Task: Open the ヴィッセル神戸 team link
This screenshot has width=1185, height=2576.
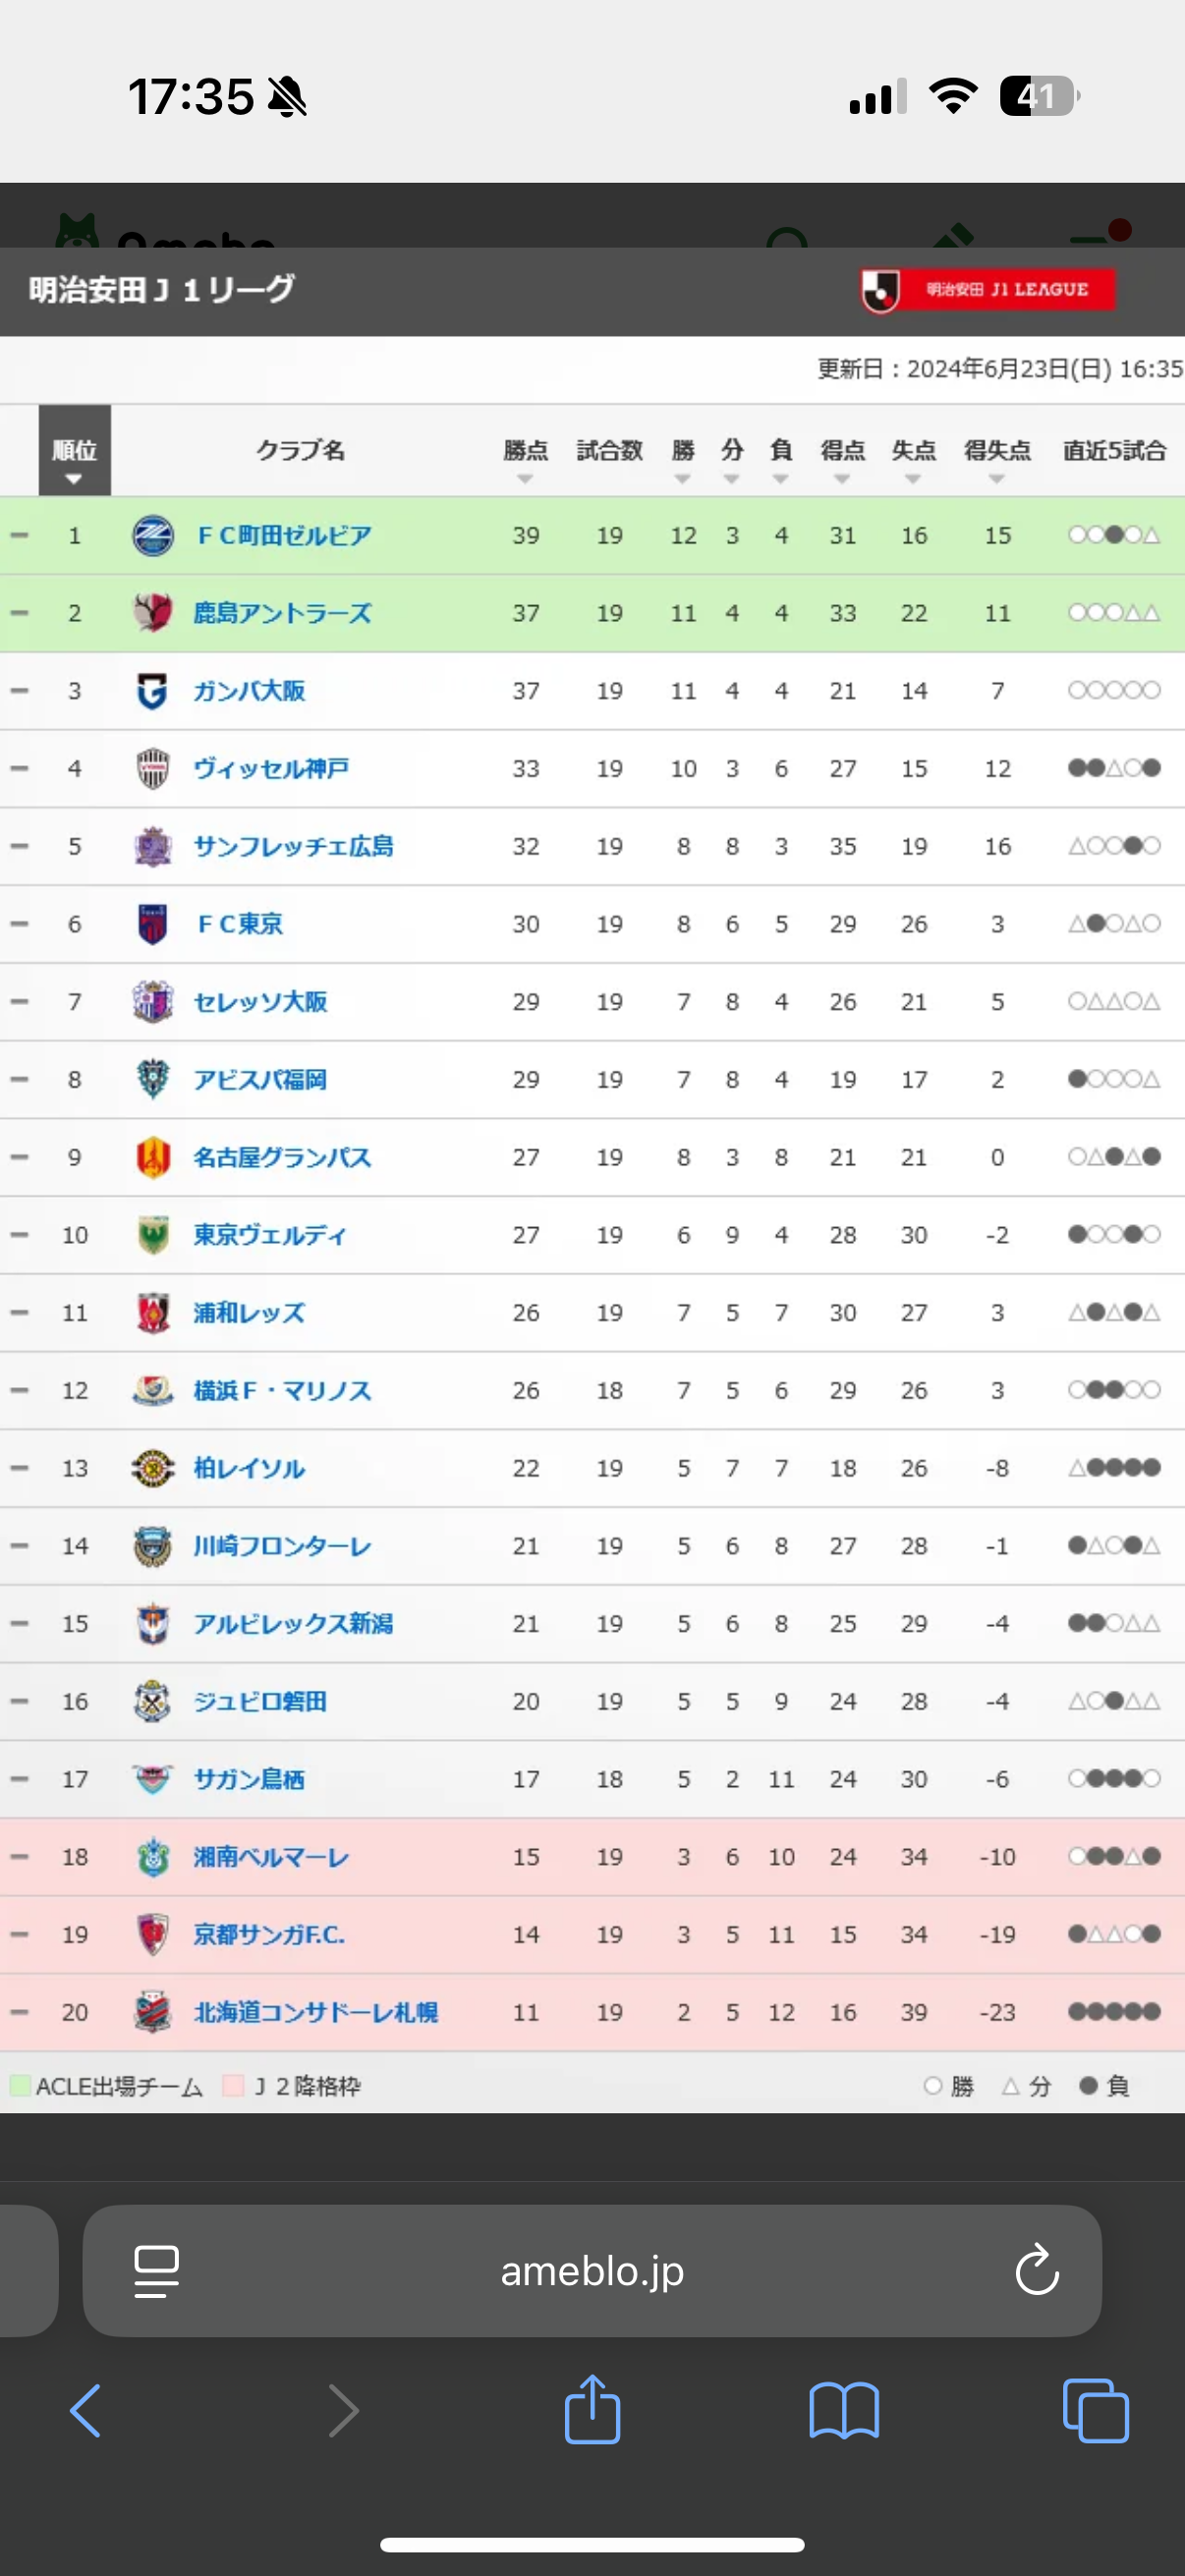Action: coord(271,769)
